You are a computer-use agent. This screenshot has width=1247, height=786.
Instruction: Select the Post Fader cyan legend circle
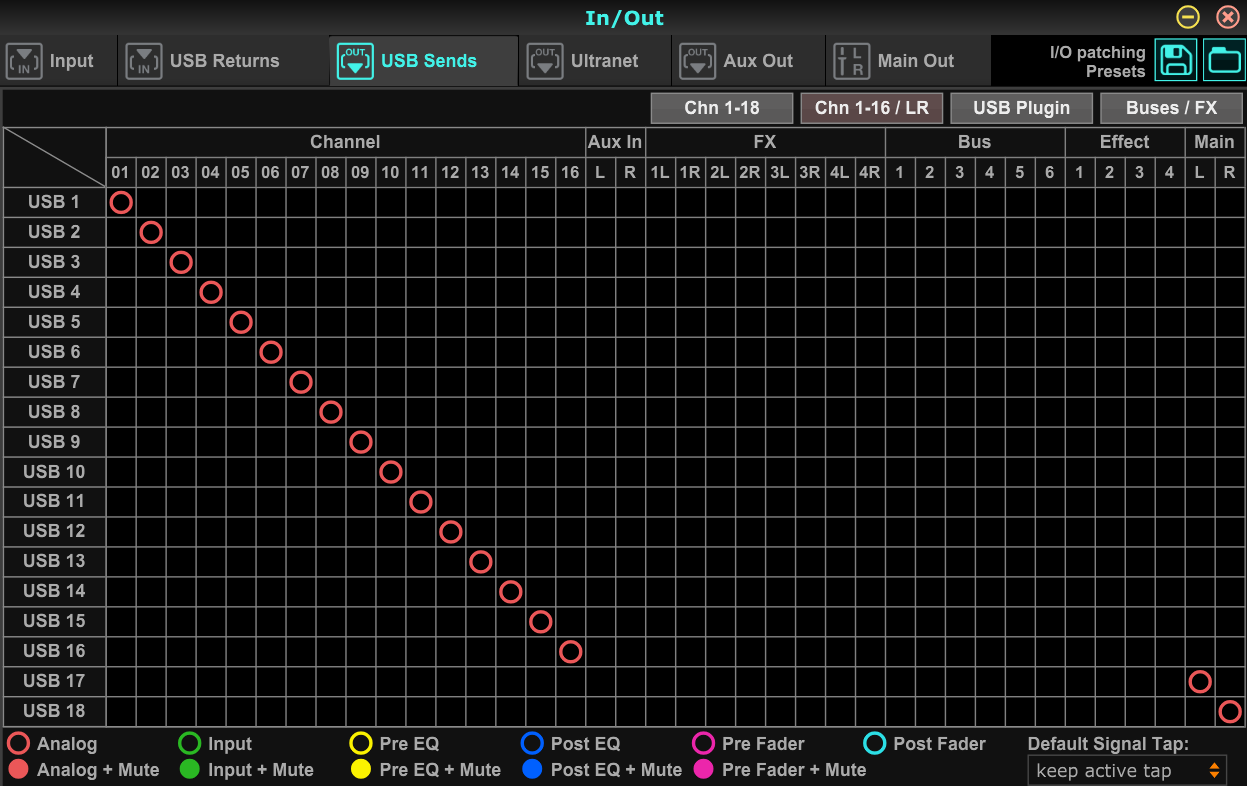[x=875, y=744]
